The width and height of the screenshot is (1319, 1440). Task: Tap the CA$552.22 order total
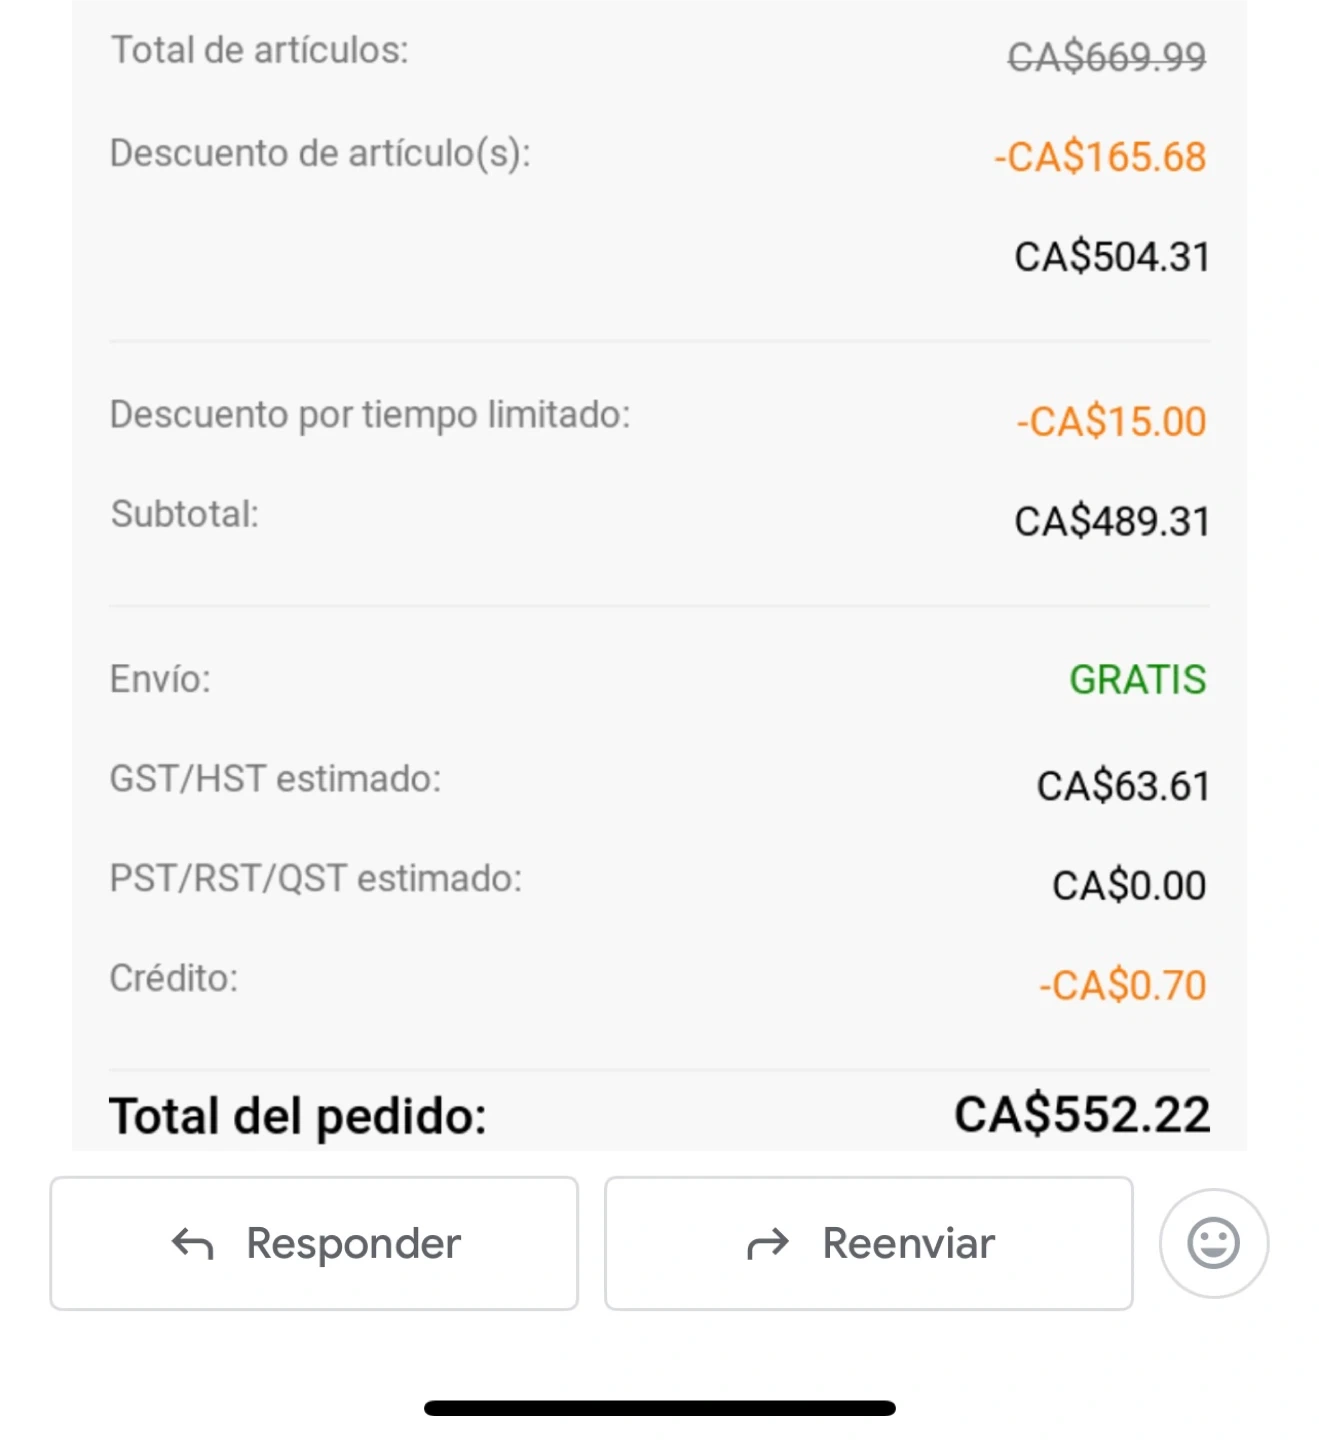(1082, 1114)
